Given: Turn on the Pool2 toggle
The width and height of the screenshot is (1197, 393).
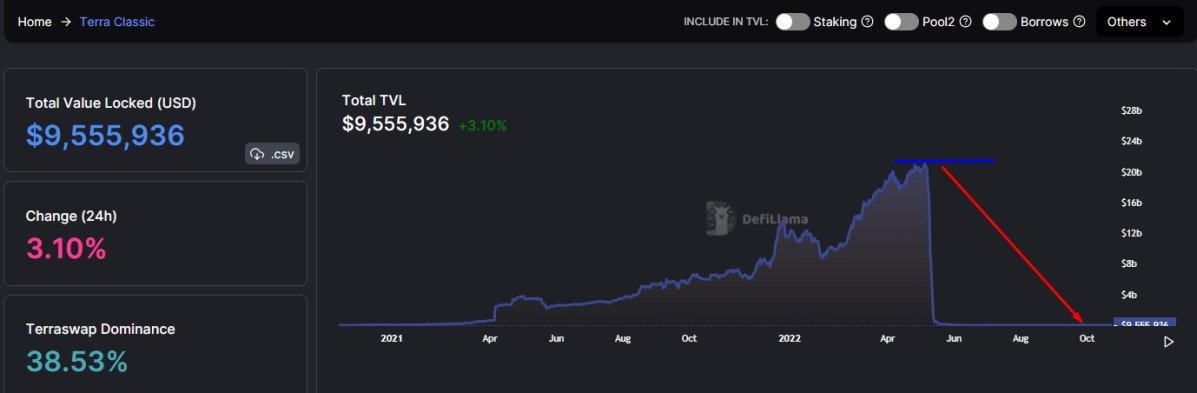Looking at the screenshot, I should (901, 22).
